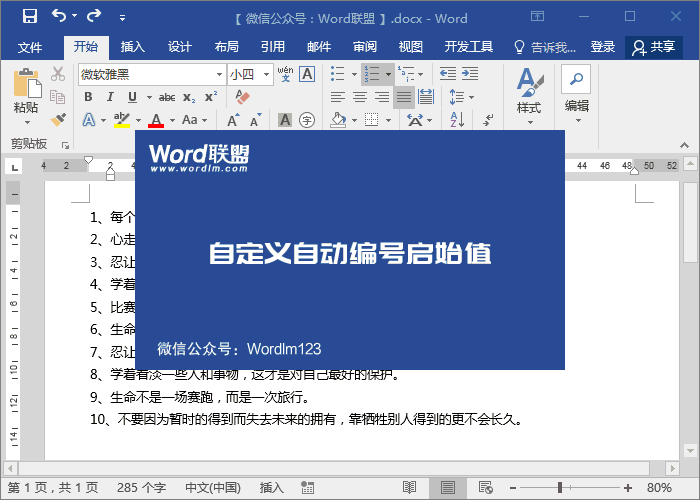Decrease indent icon
The width and height of the screenshot is (700, 500).
pyautogui.click(x=448, y=74)
